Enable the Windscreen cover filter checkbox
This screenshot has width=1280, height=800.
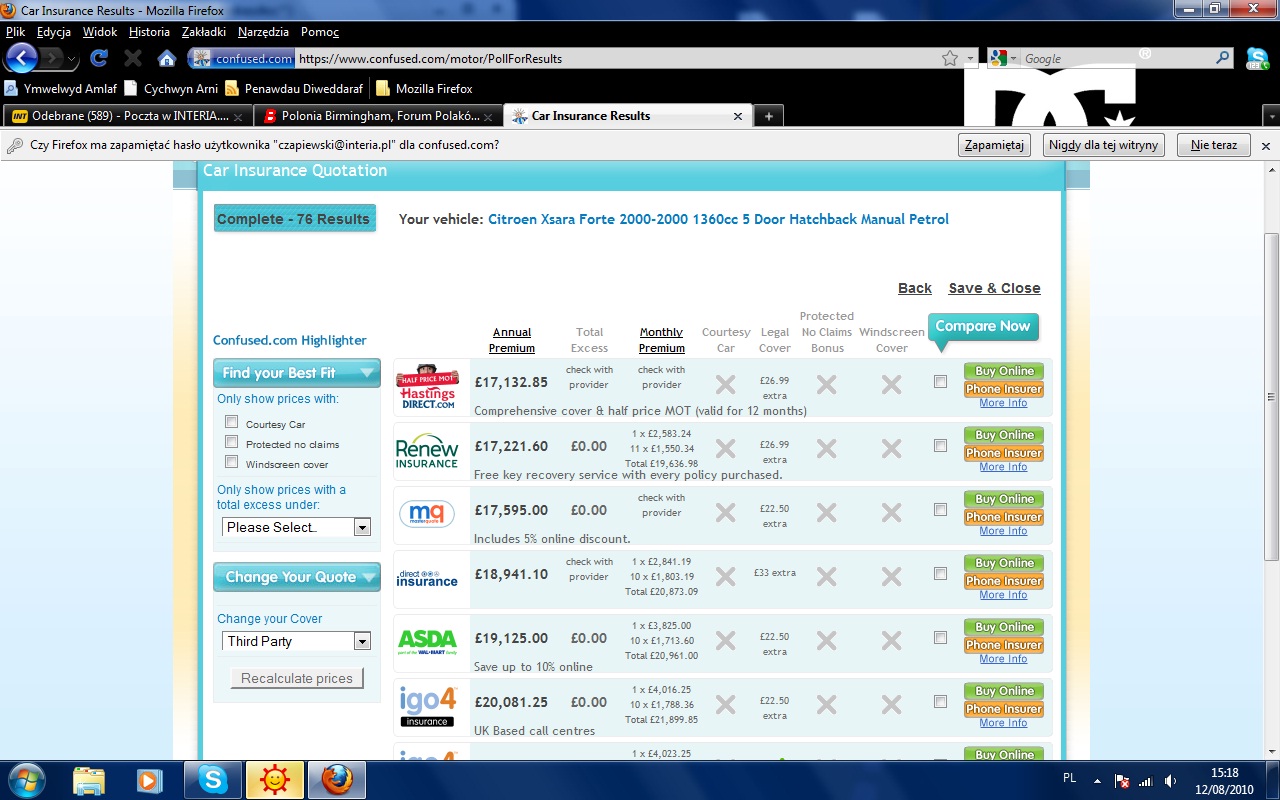pos(232,462)
